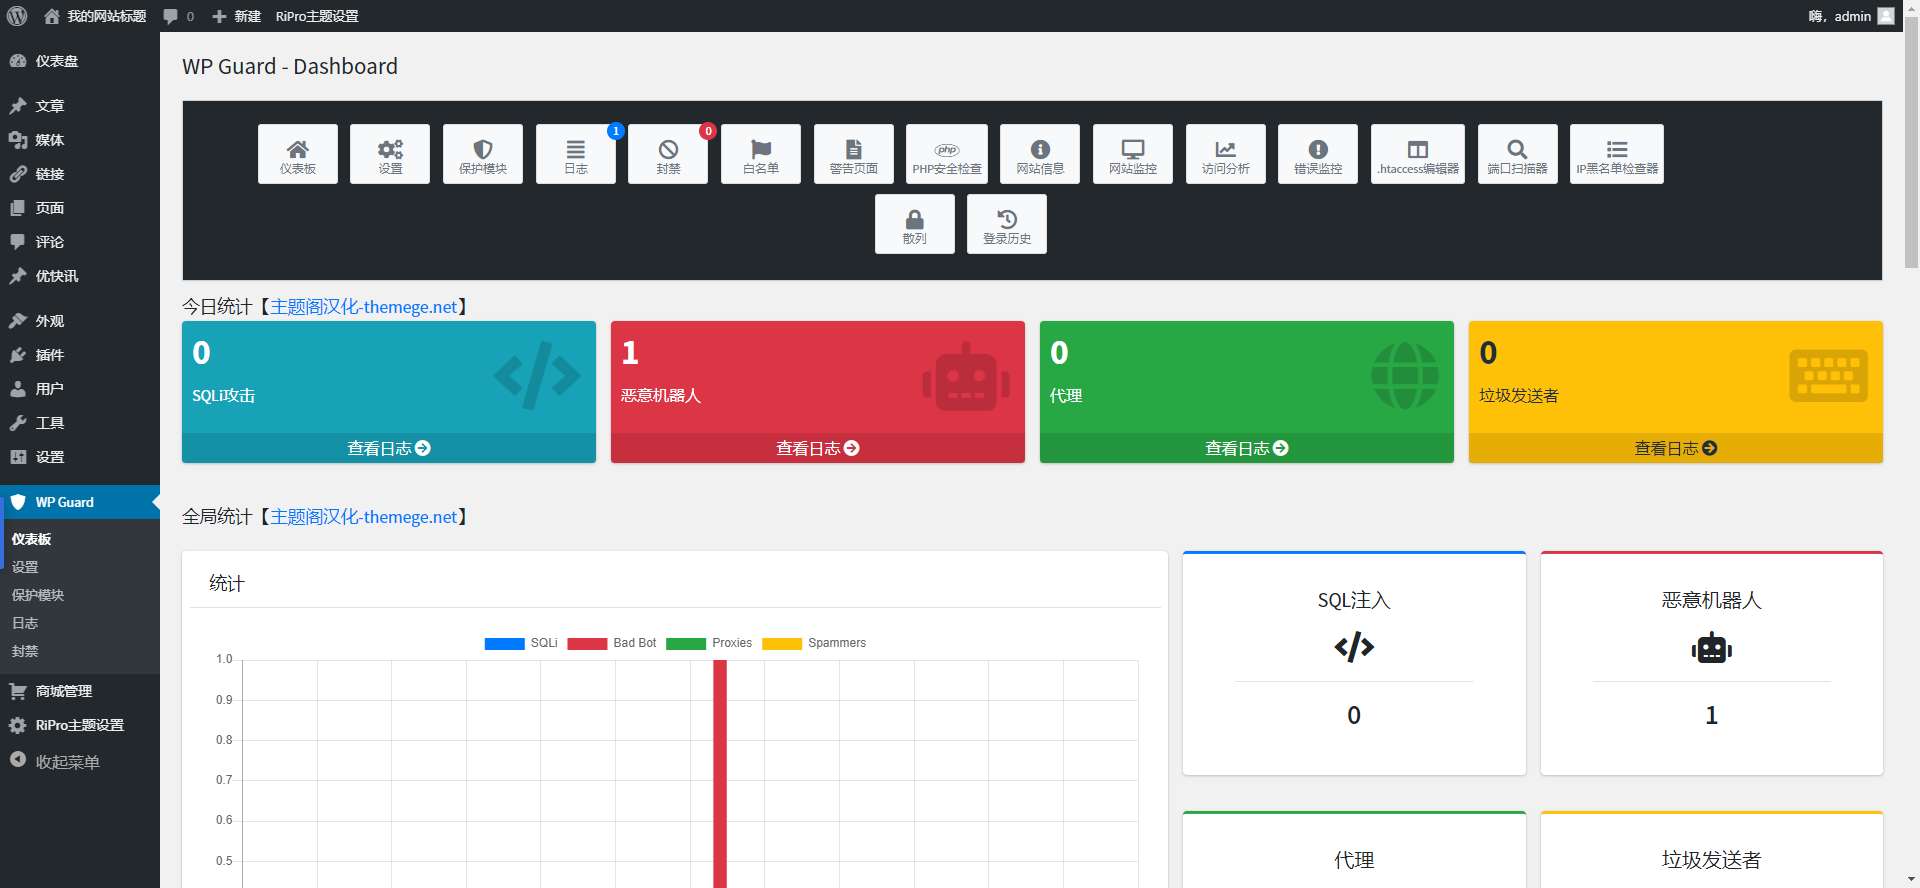Open the 散列 lock tile
Screen dimensions: 1920x888
point(915,224)
